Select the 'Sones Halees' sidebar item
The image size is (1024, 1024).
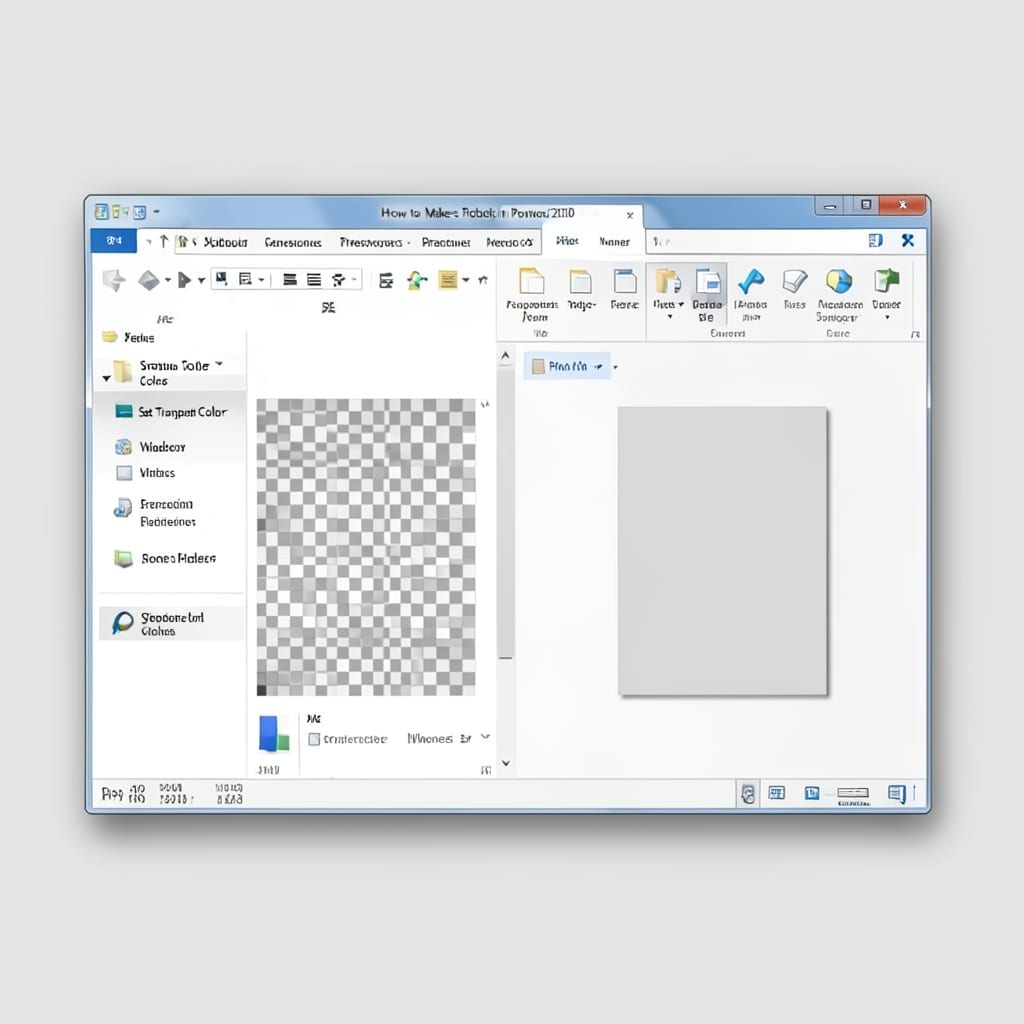click(x=165, y=558)
